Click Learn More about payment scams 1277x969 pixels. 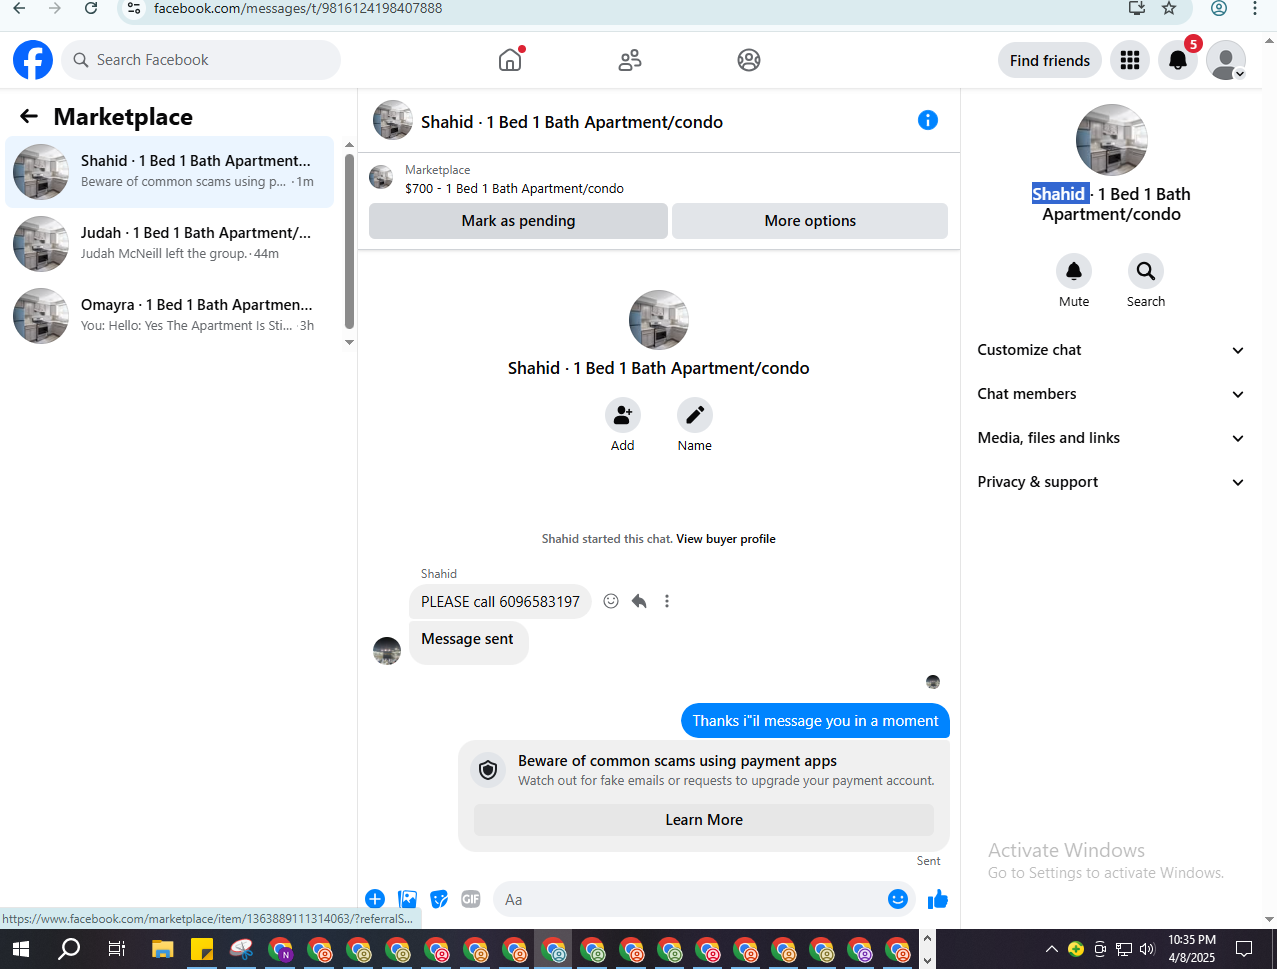pos(704,820)
